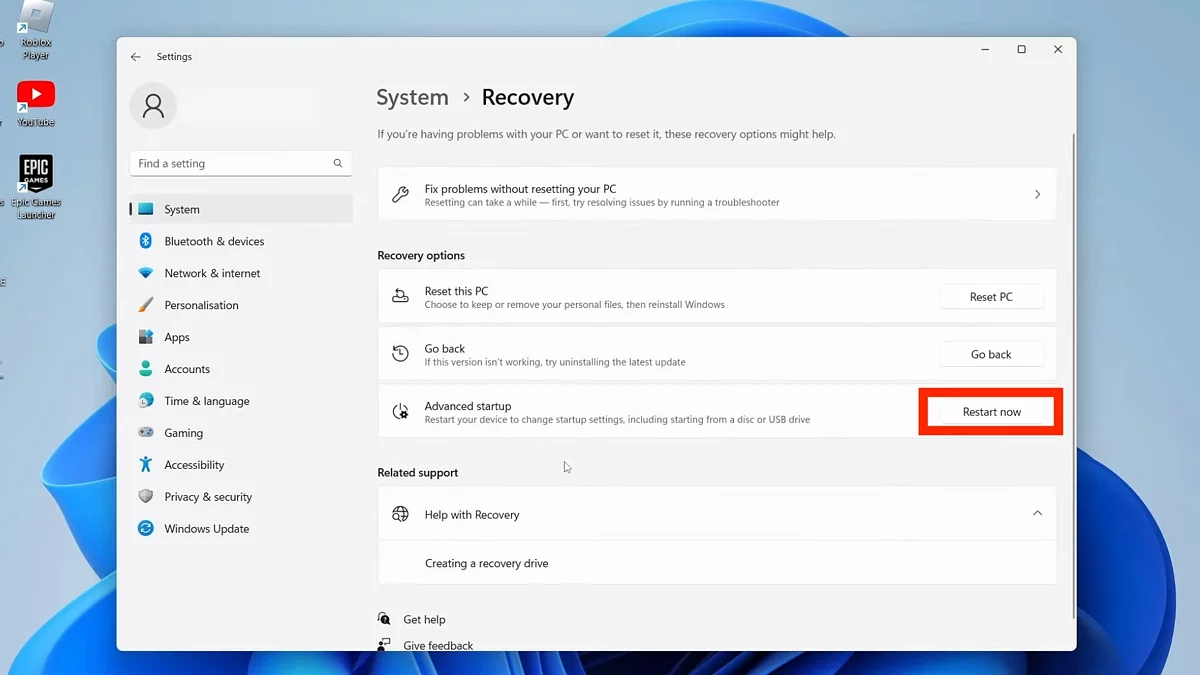Click the Personalisation paintbrush icon
Image resolution: width=1200 pixels, height=675 pixels.
click(x=145, y=305)
